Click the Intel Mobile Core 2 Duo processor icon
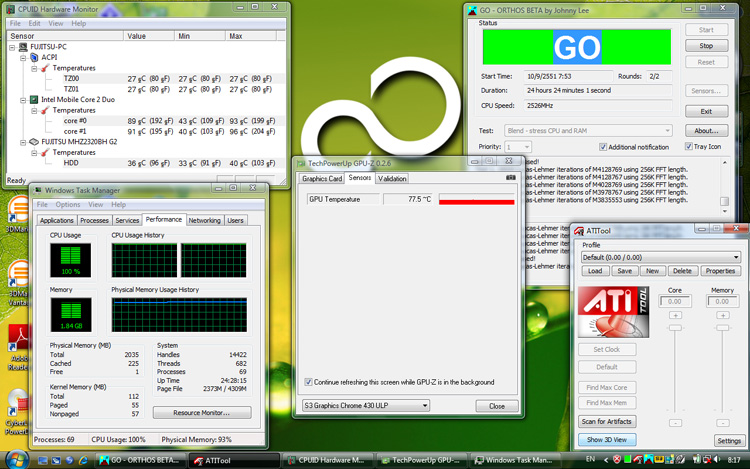The height and width of the screenshot is (469, 750). (34, 99)
